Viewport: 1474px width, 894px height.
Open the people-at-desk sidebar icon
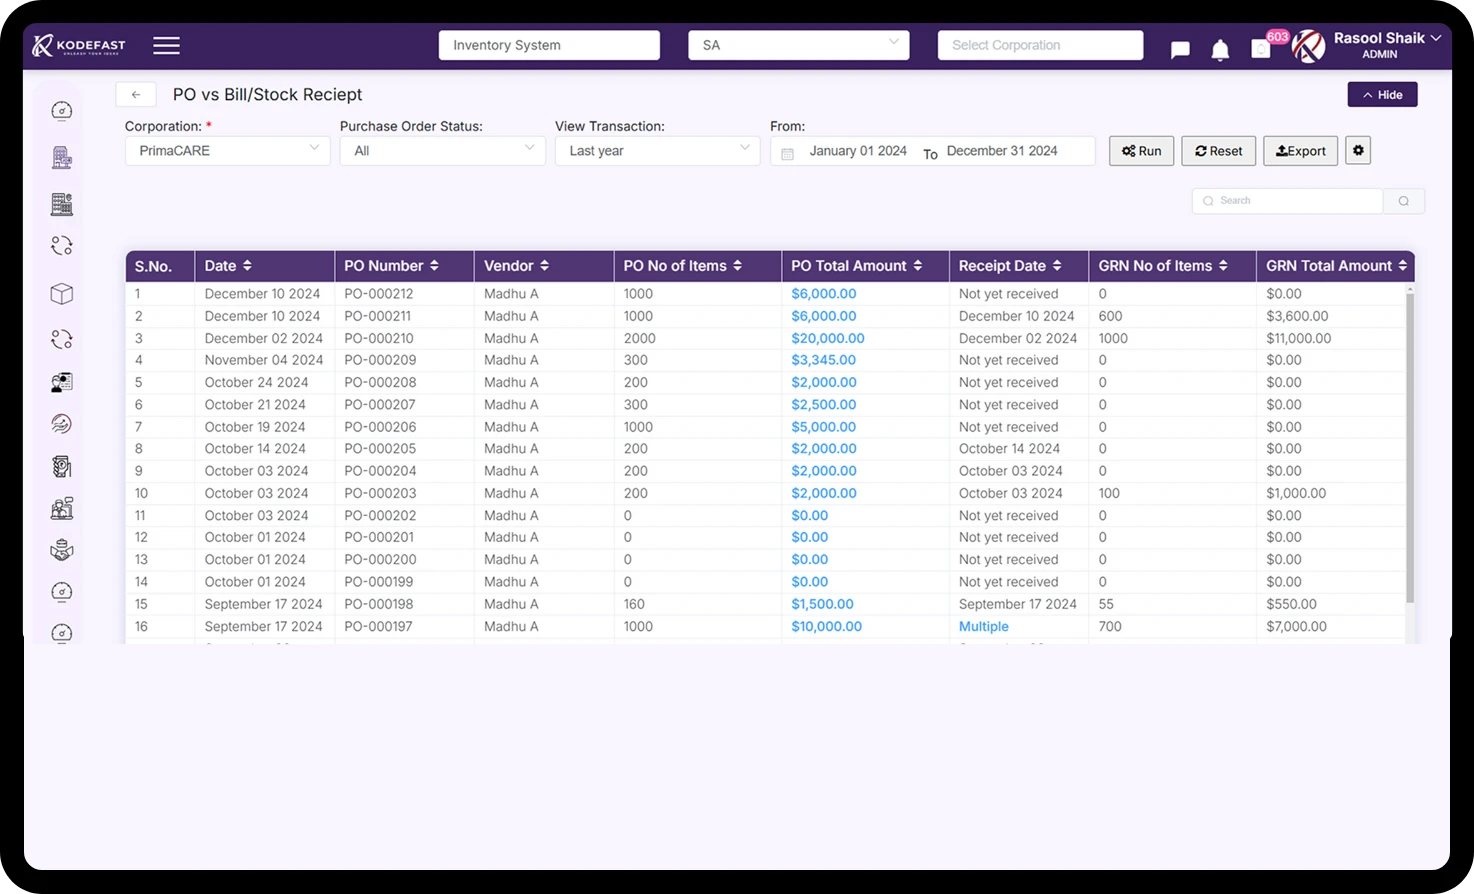tap(62, 509)
